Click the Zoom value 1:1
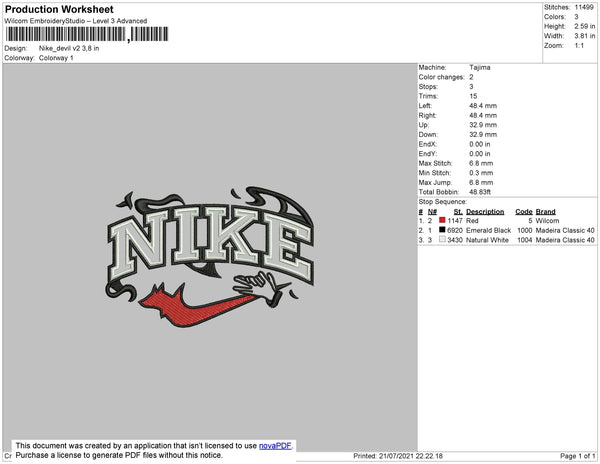600x464 pixels. coord(579,46)
